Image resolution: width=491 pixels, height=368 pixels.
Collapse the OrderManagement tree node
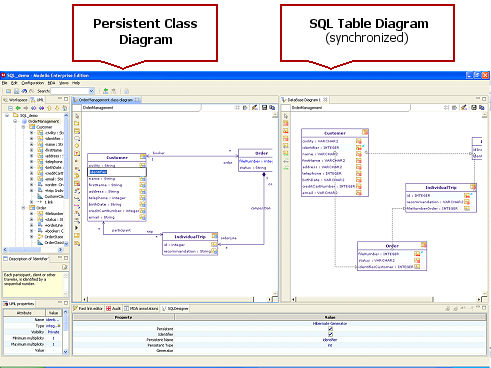15,121
